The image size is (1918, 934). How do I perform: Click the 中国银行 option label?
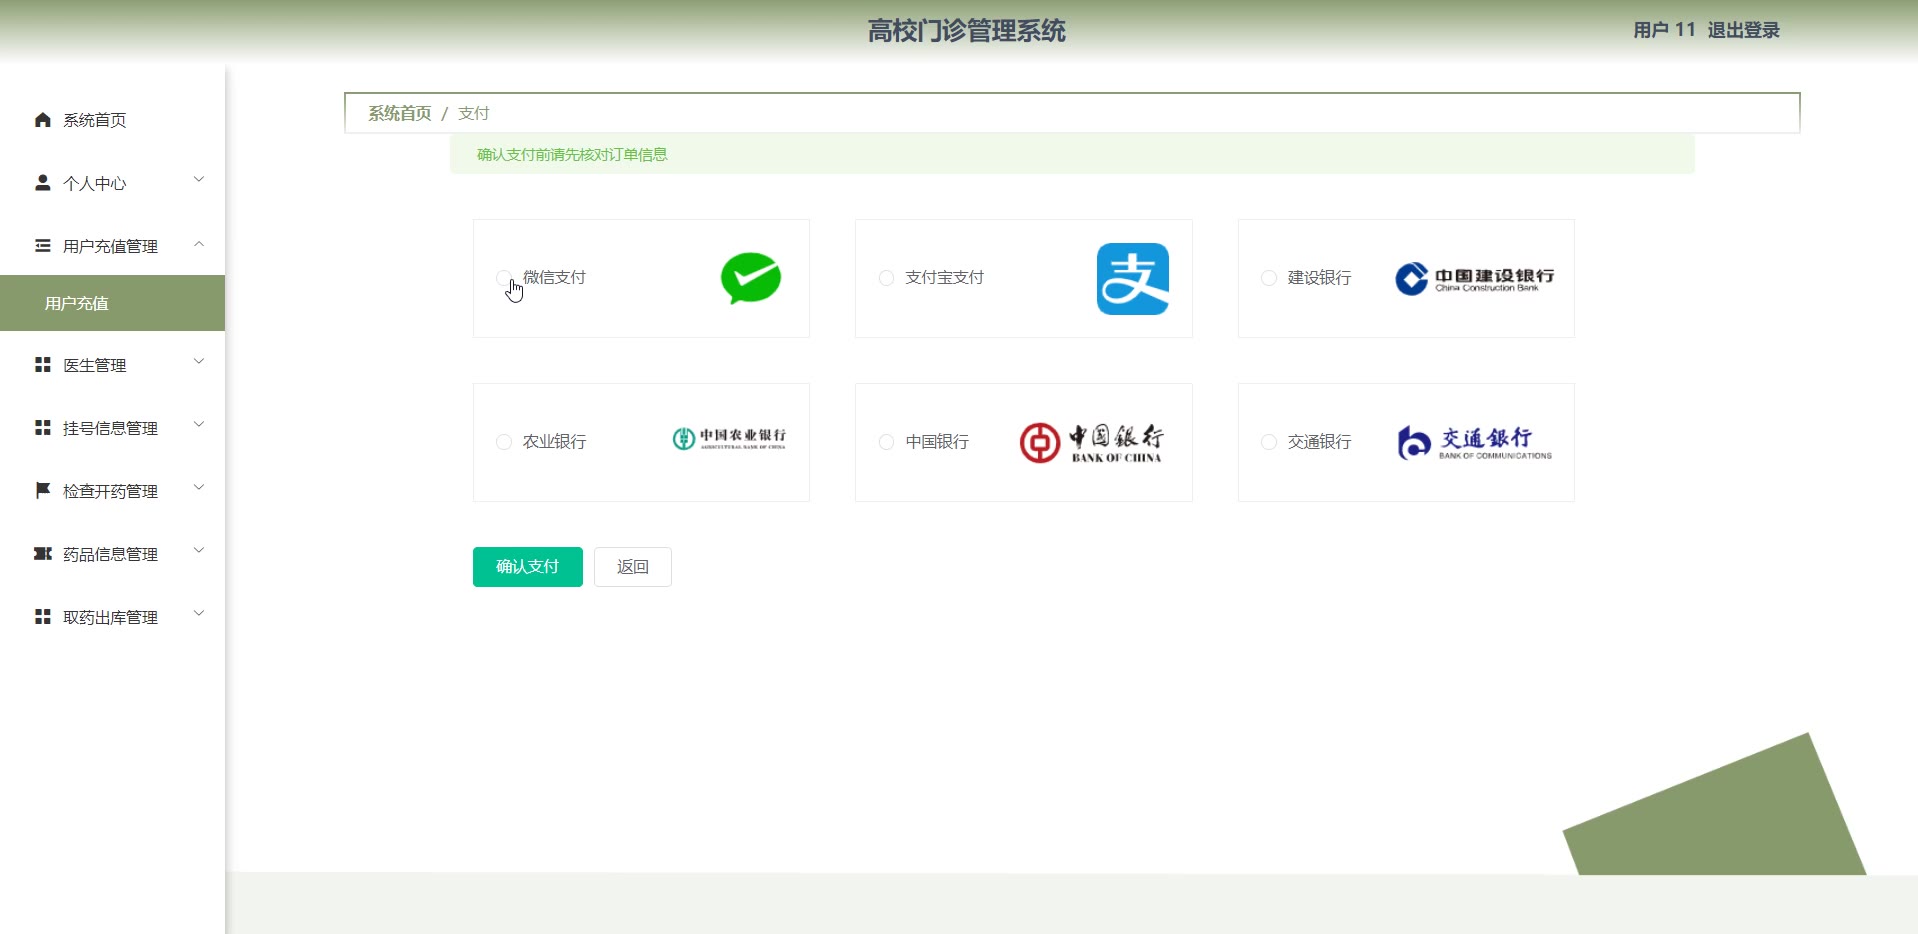937,442
